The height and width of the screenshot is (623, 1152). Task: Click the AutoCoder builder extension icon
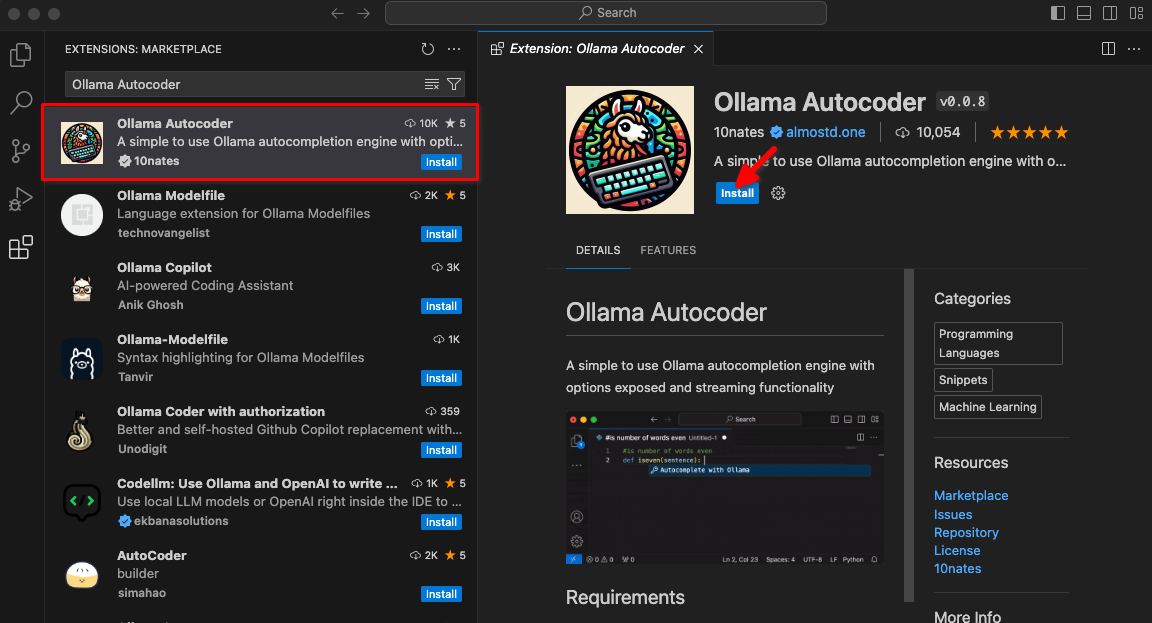coord(82,575)
